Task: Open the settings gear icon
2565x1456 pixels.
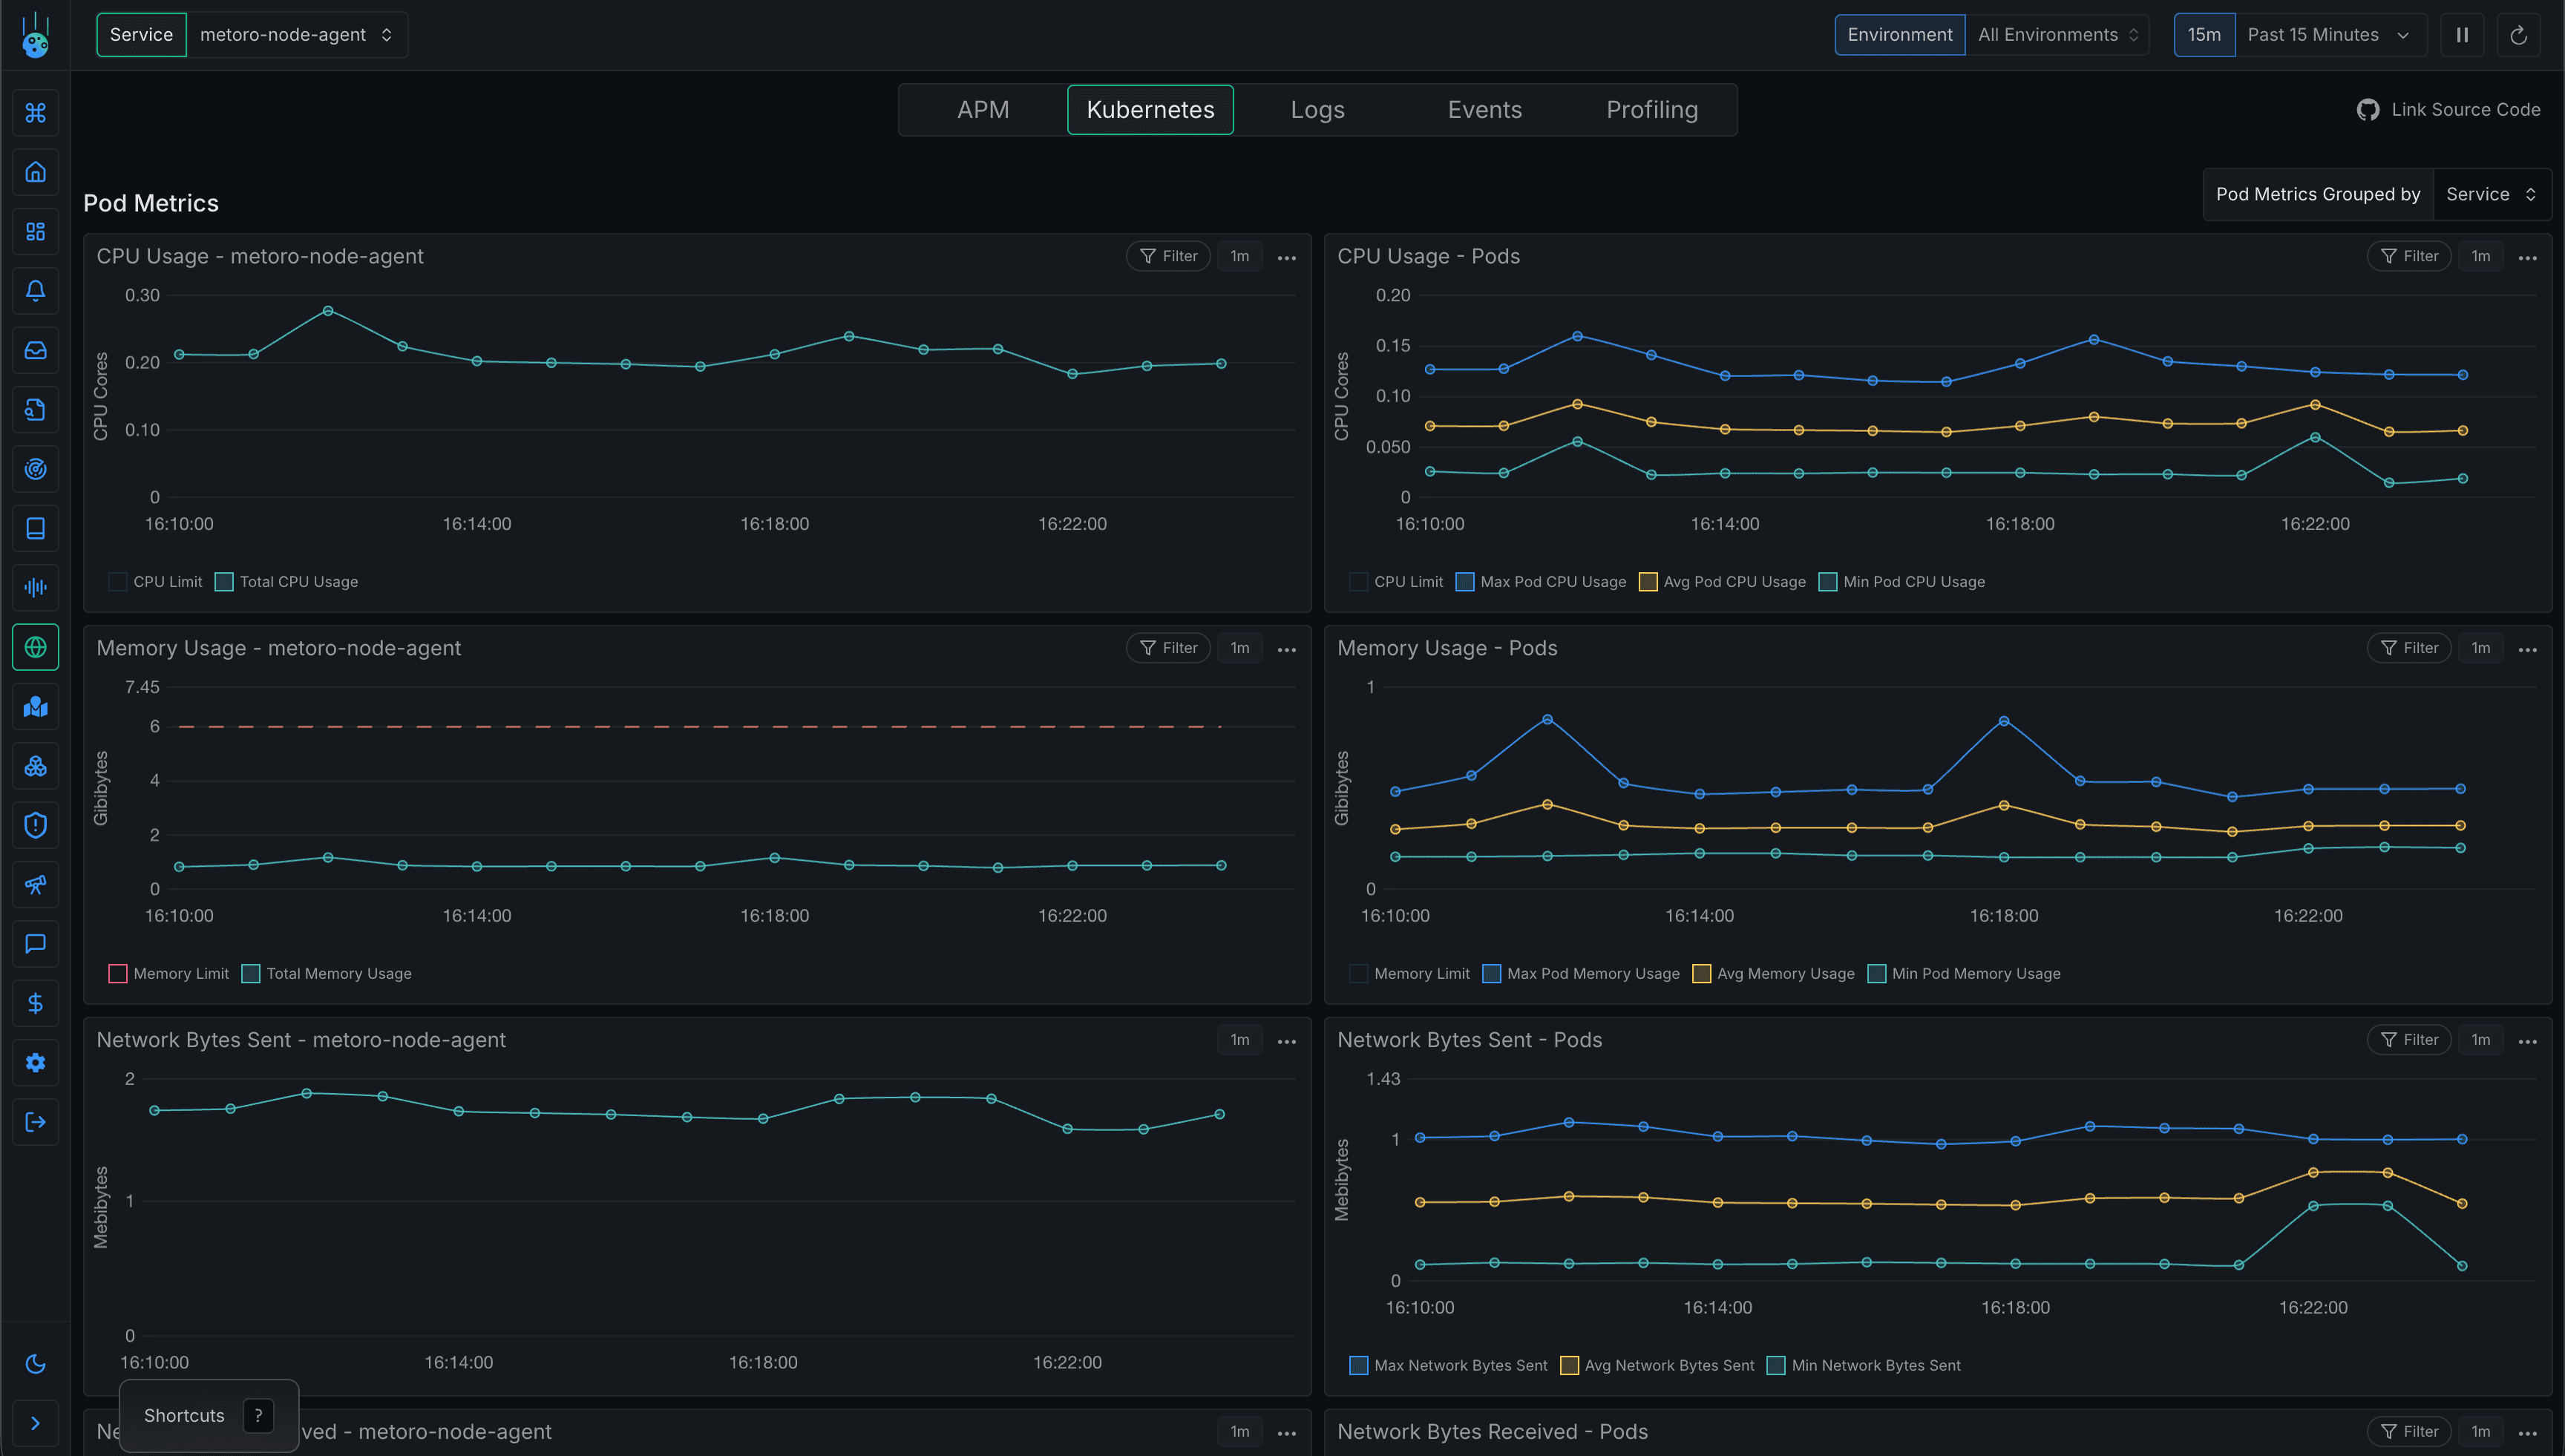Action: (x=35, y=1062)
